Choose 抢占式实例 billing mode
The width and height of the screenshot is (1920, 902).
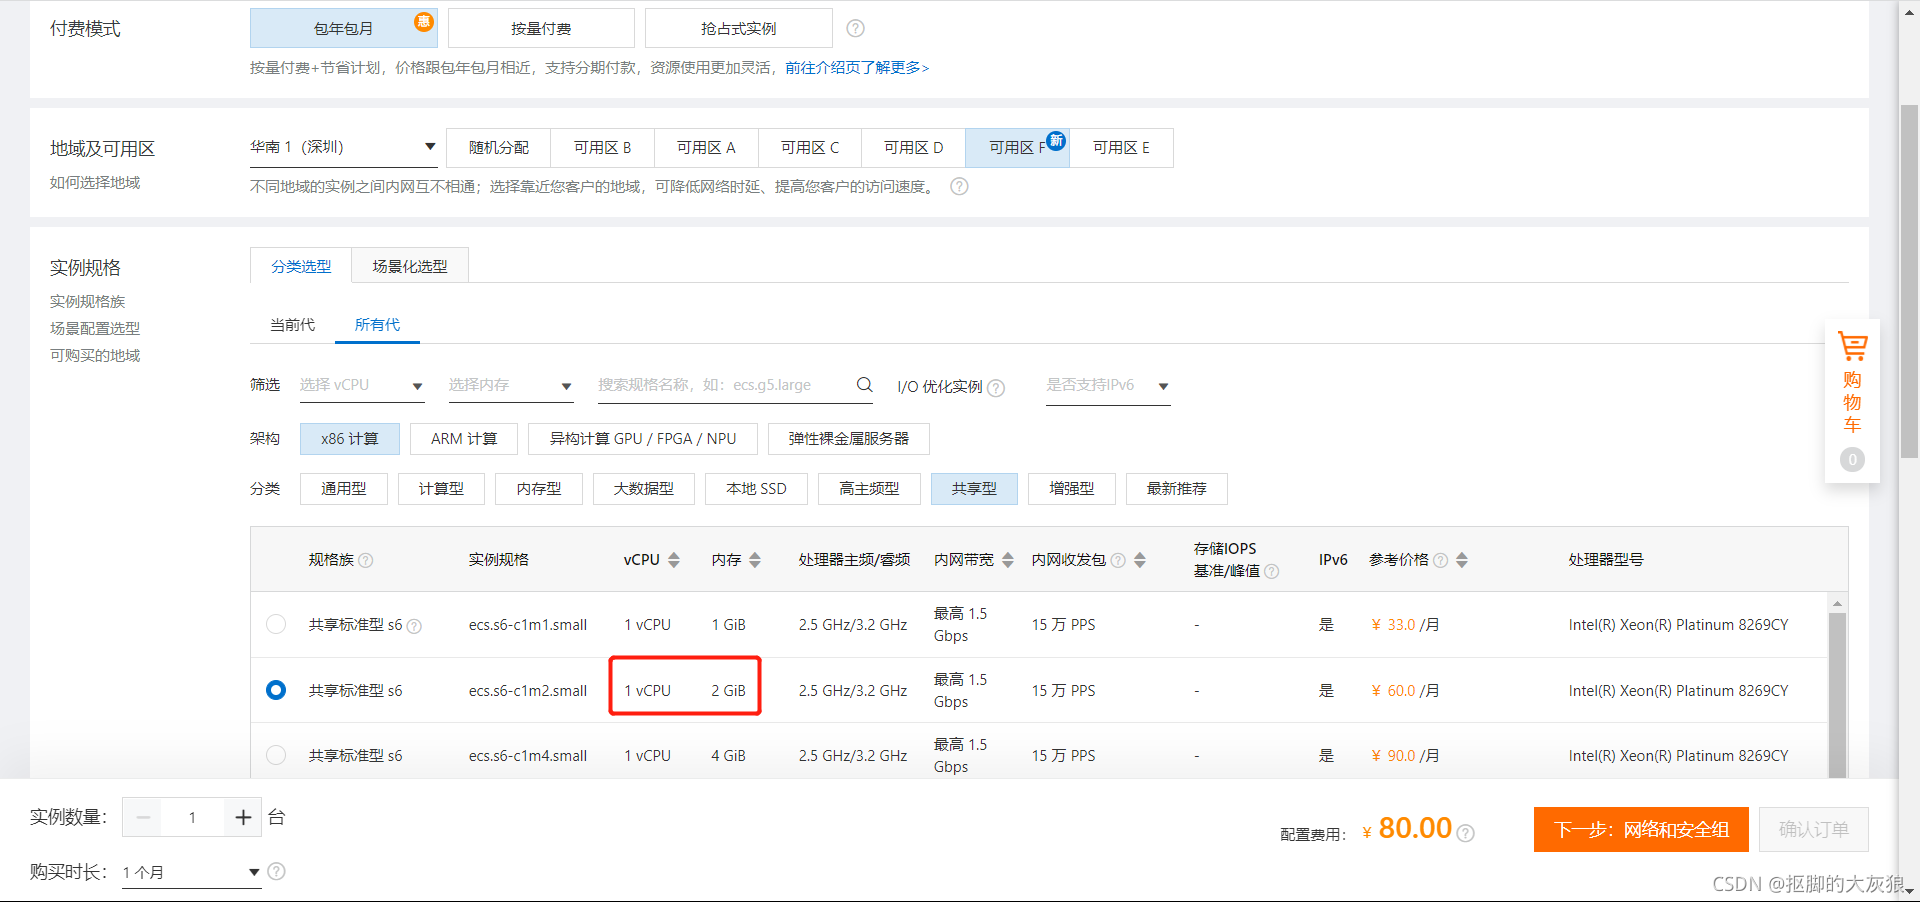tap(738, 28)
